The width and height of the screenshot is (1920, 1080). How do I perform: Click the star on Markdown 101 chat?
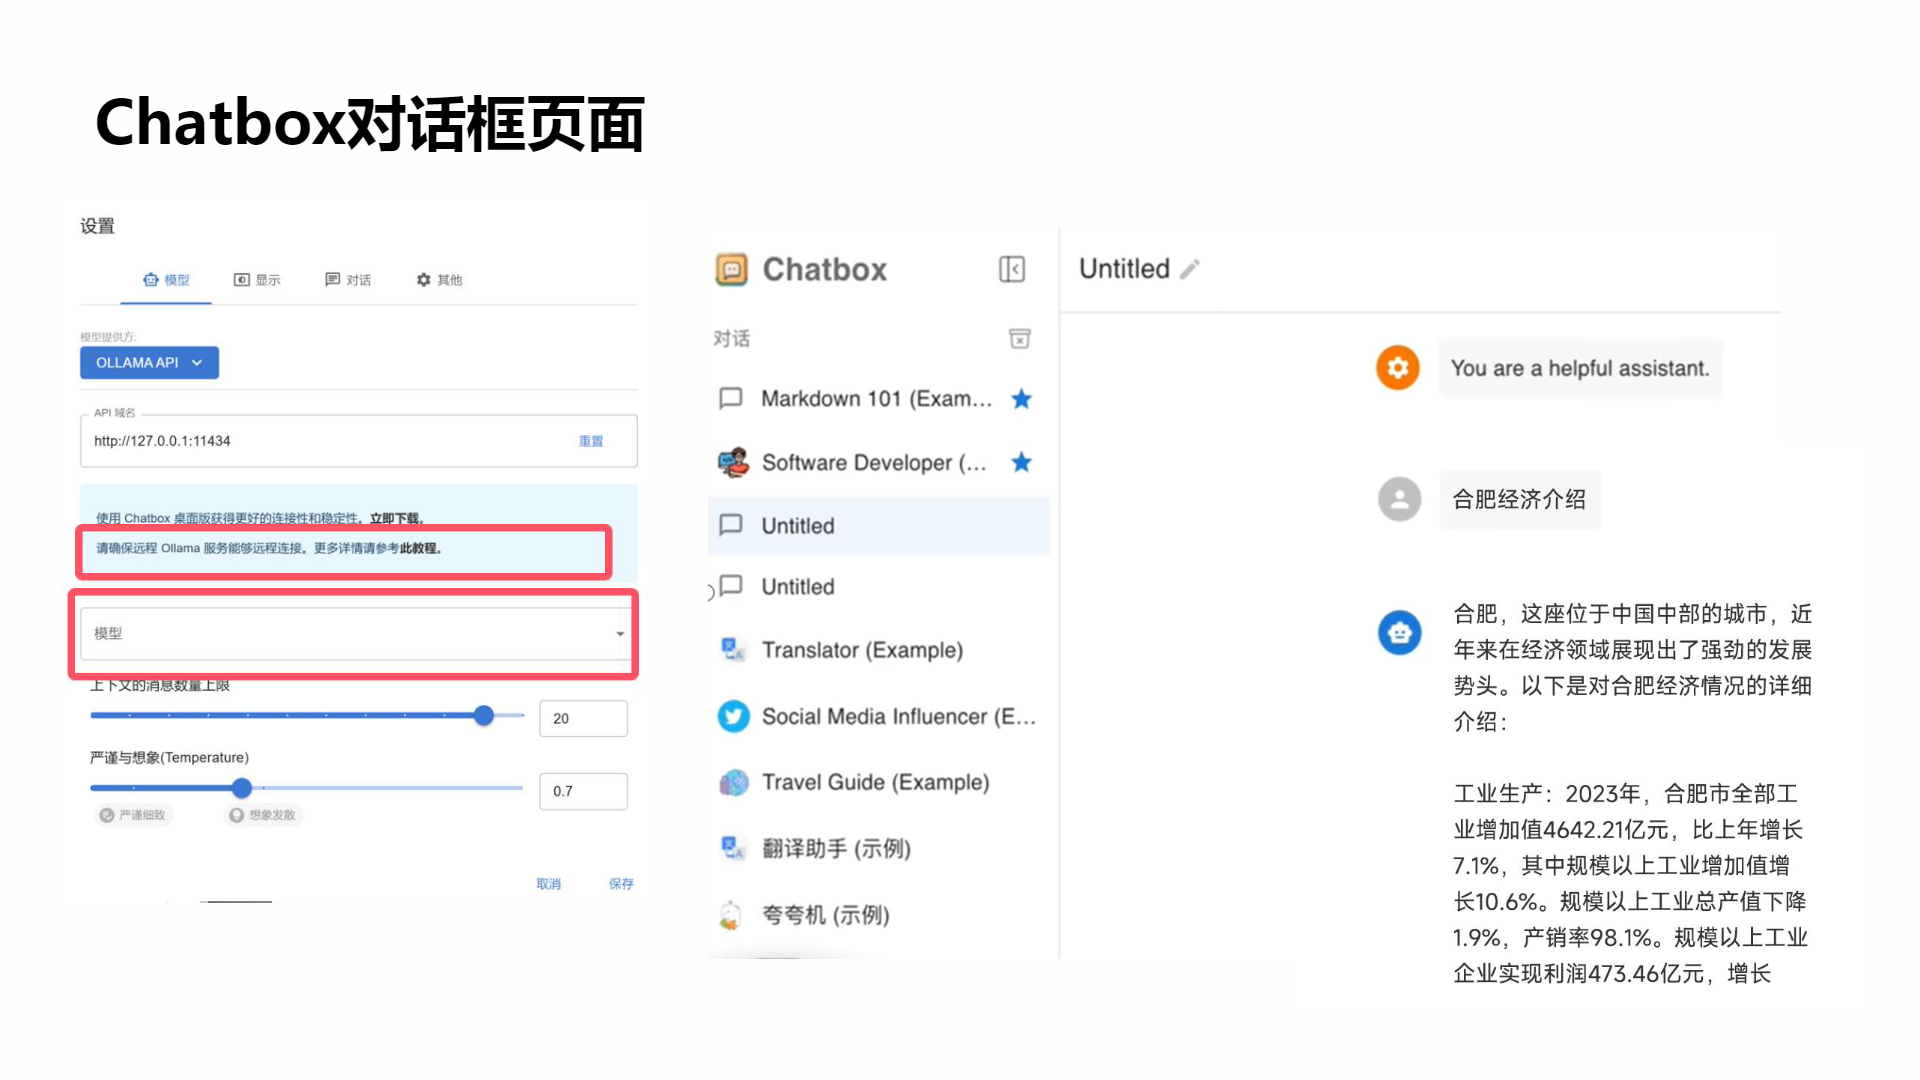[1021, 399]
